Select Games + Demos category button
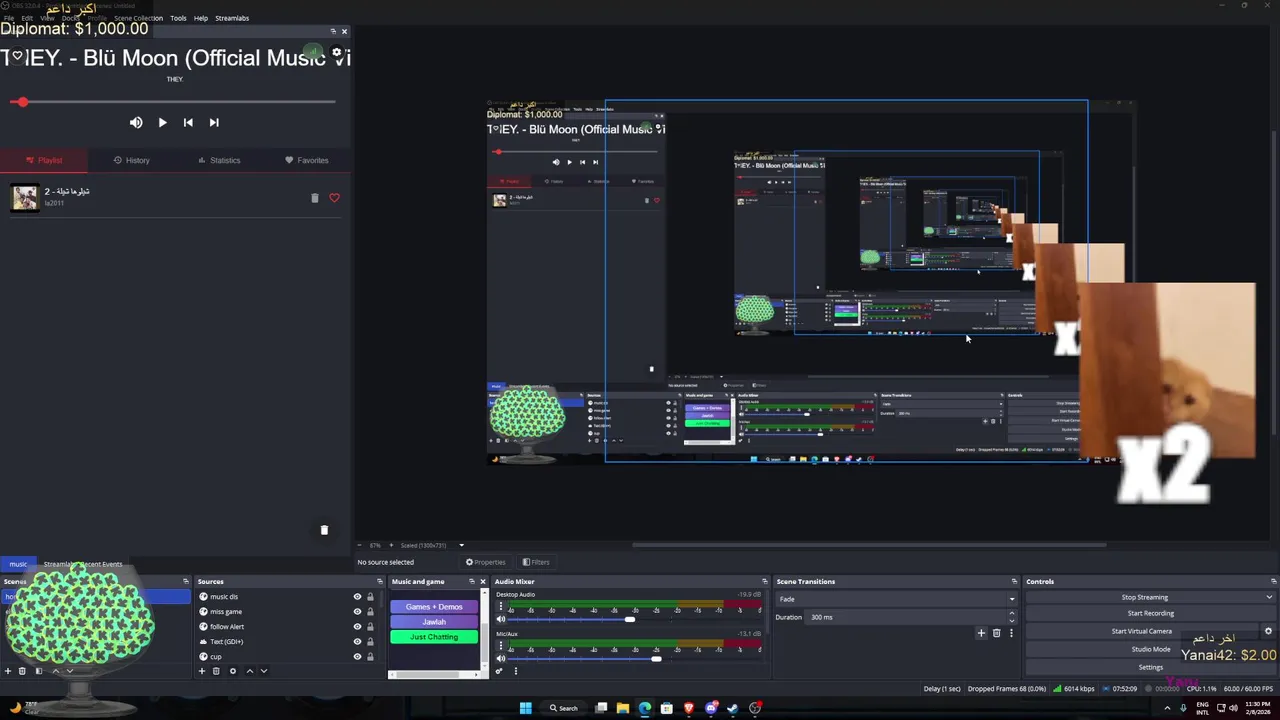 (434, 607)
